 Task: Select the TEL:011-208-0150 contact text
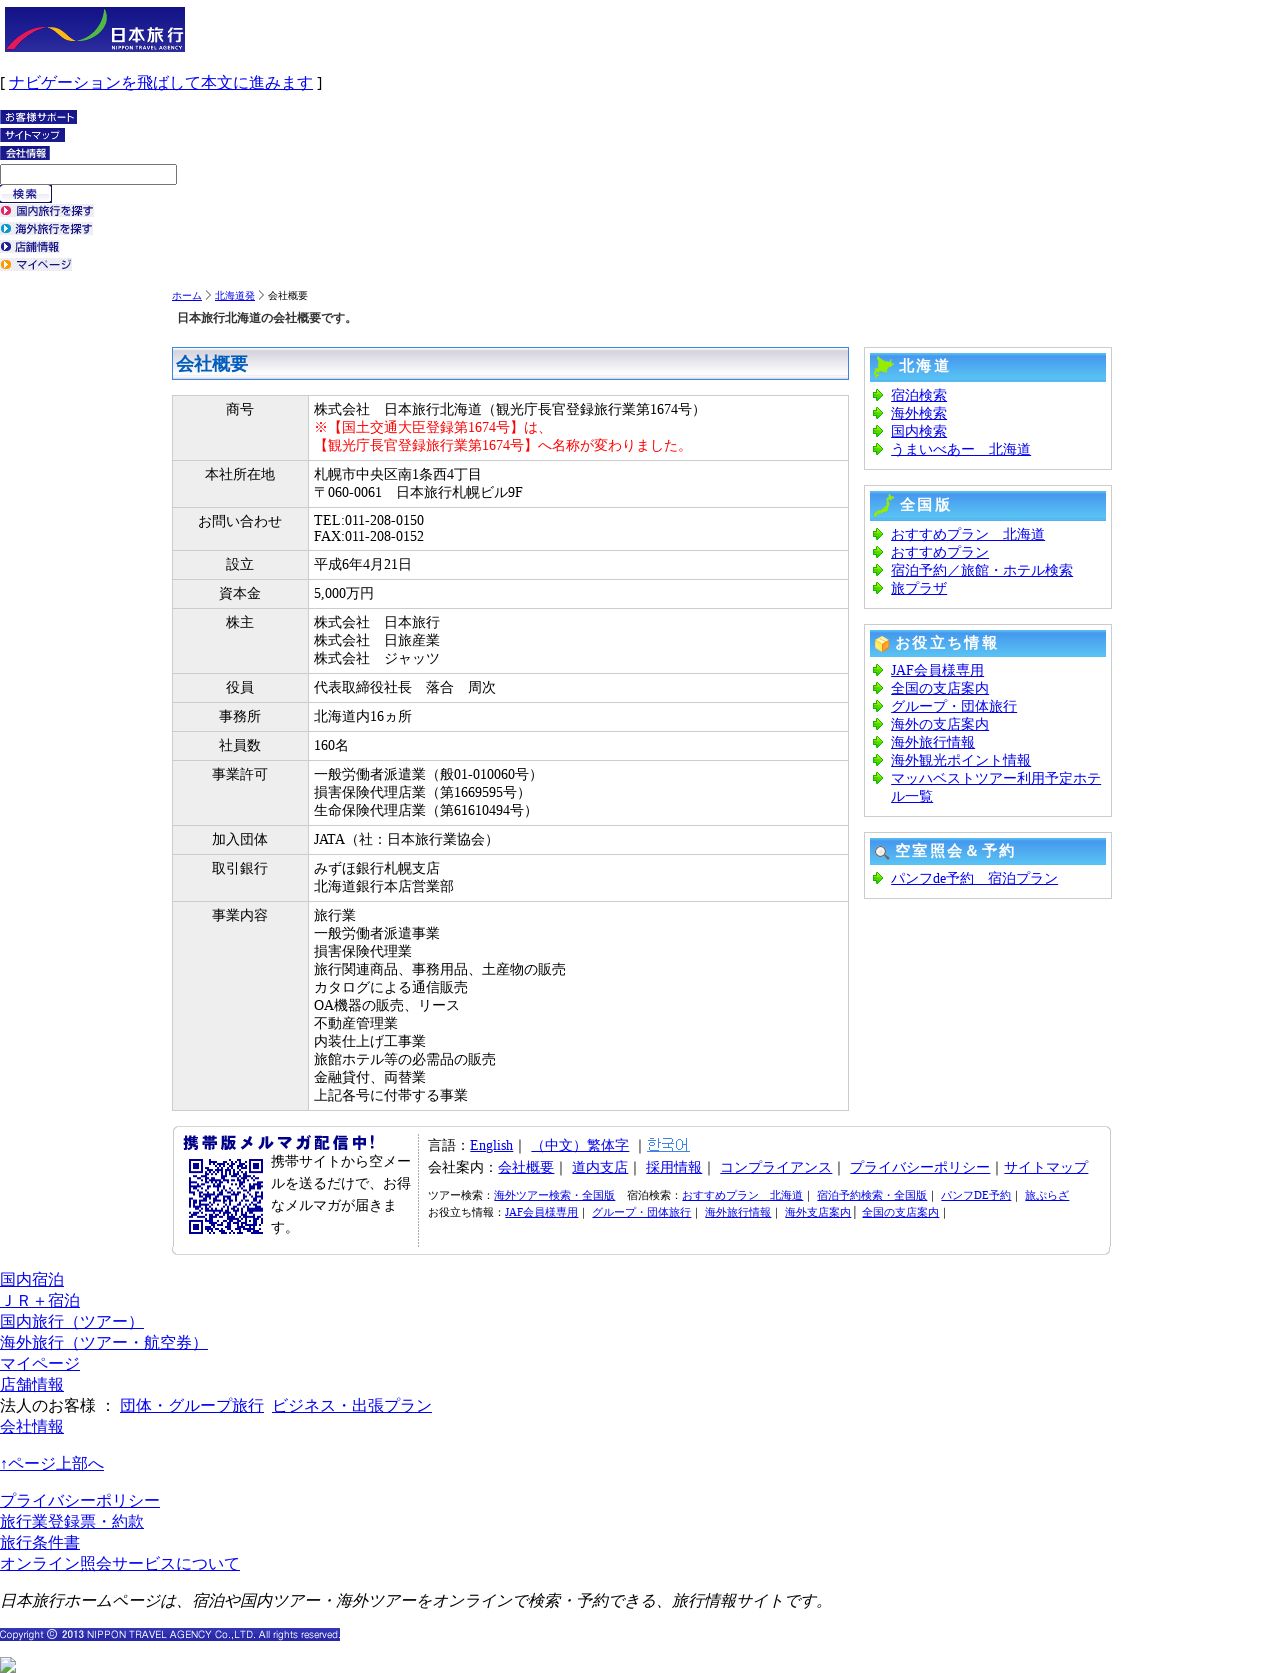coord(369,520)
